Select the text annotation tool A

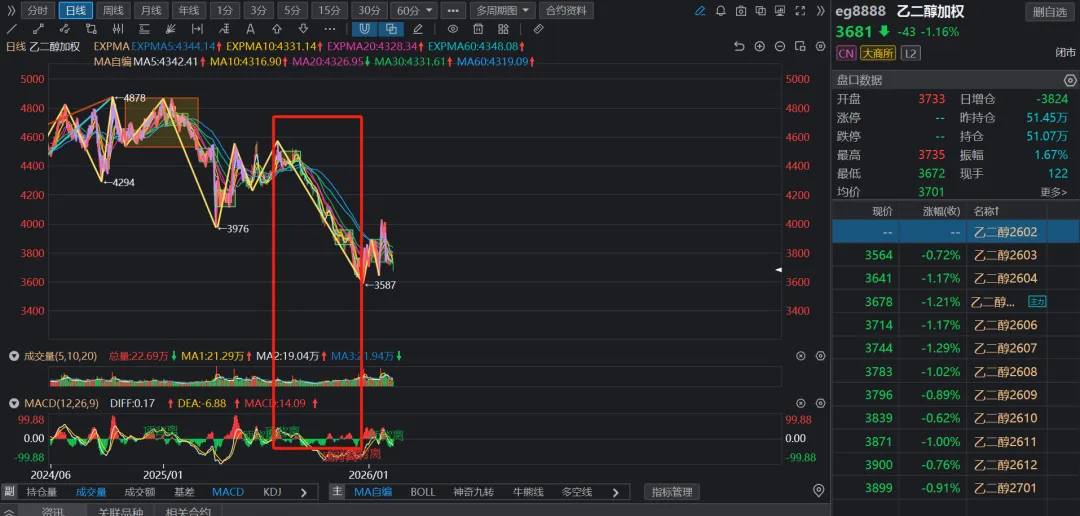click(x=250, y=28)
